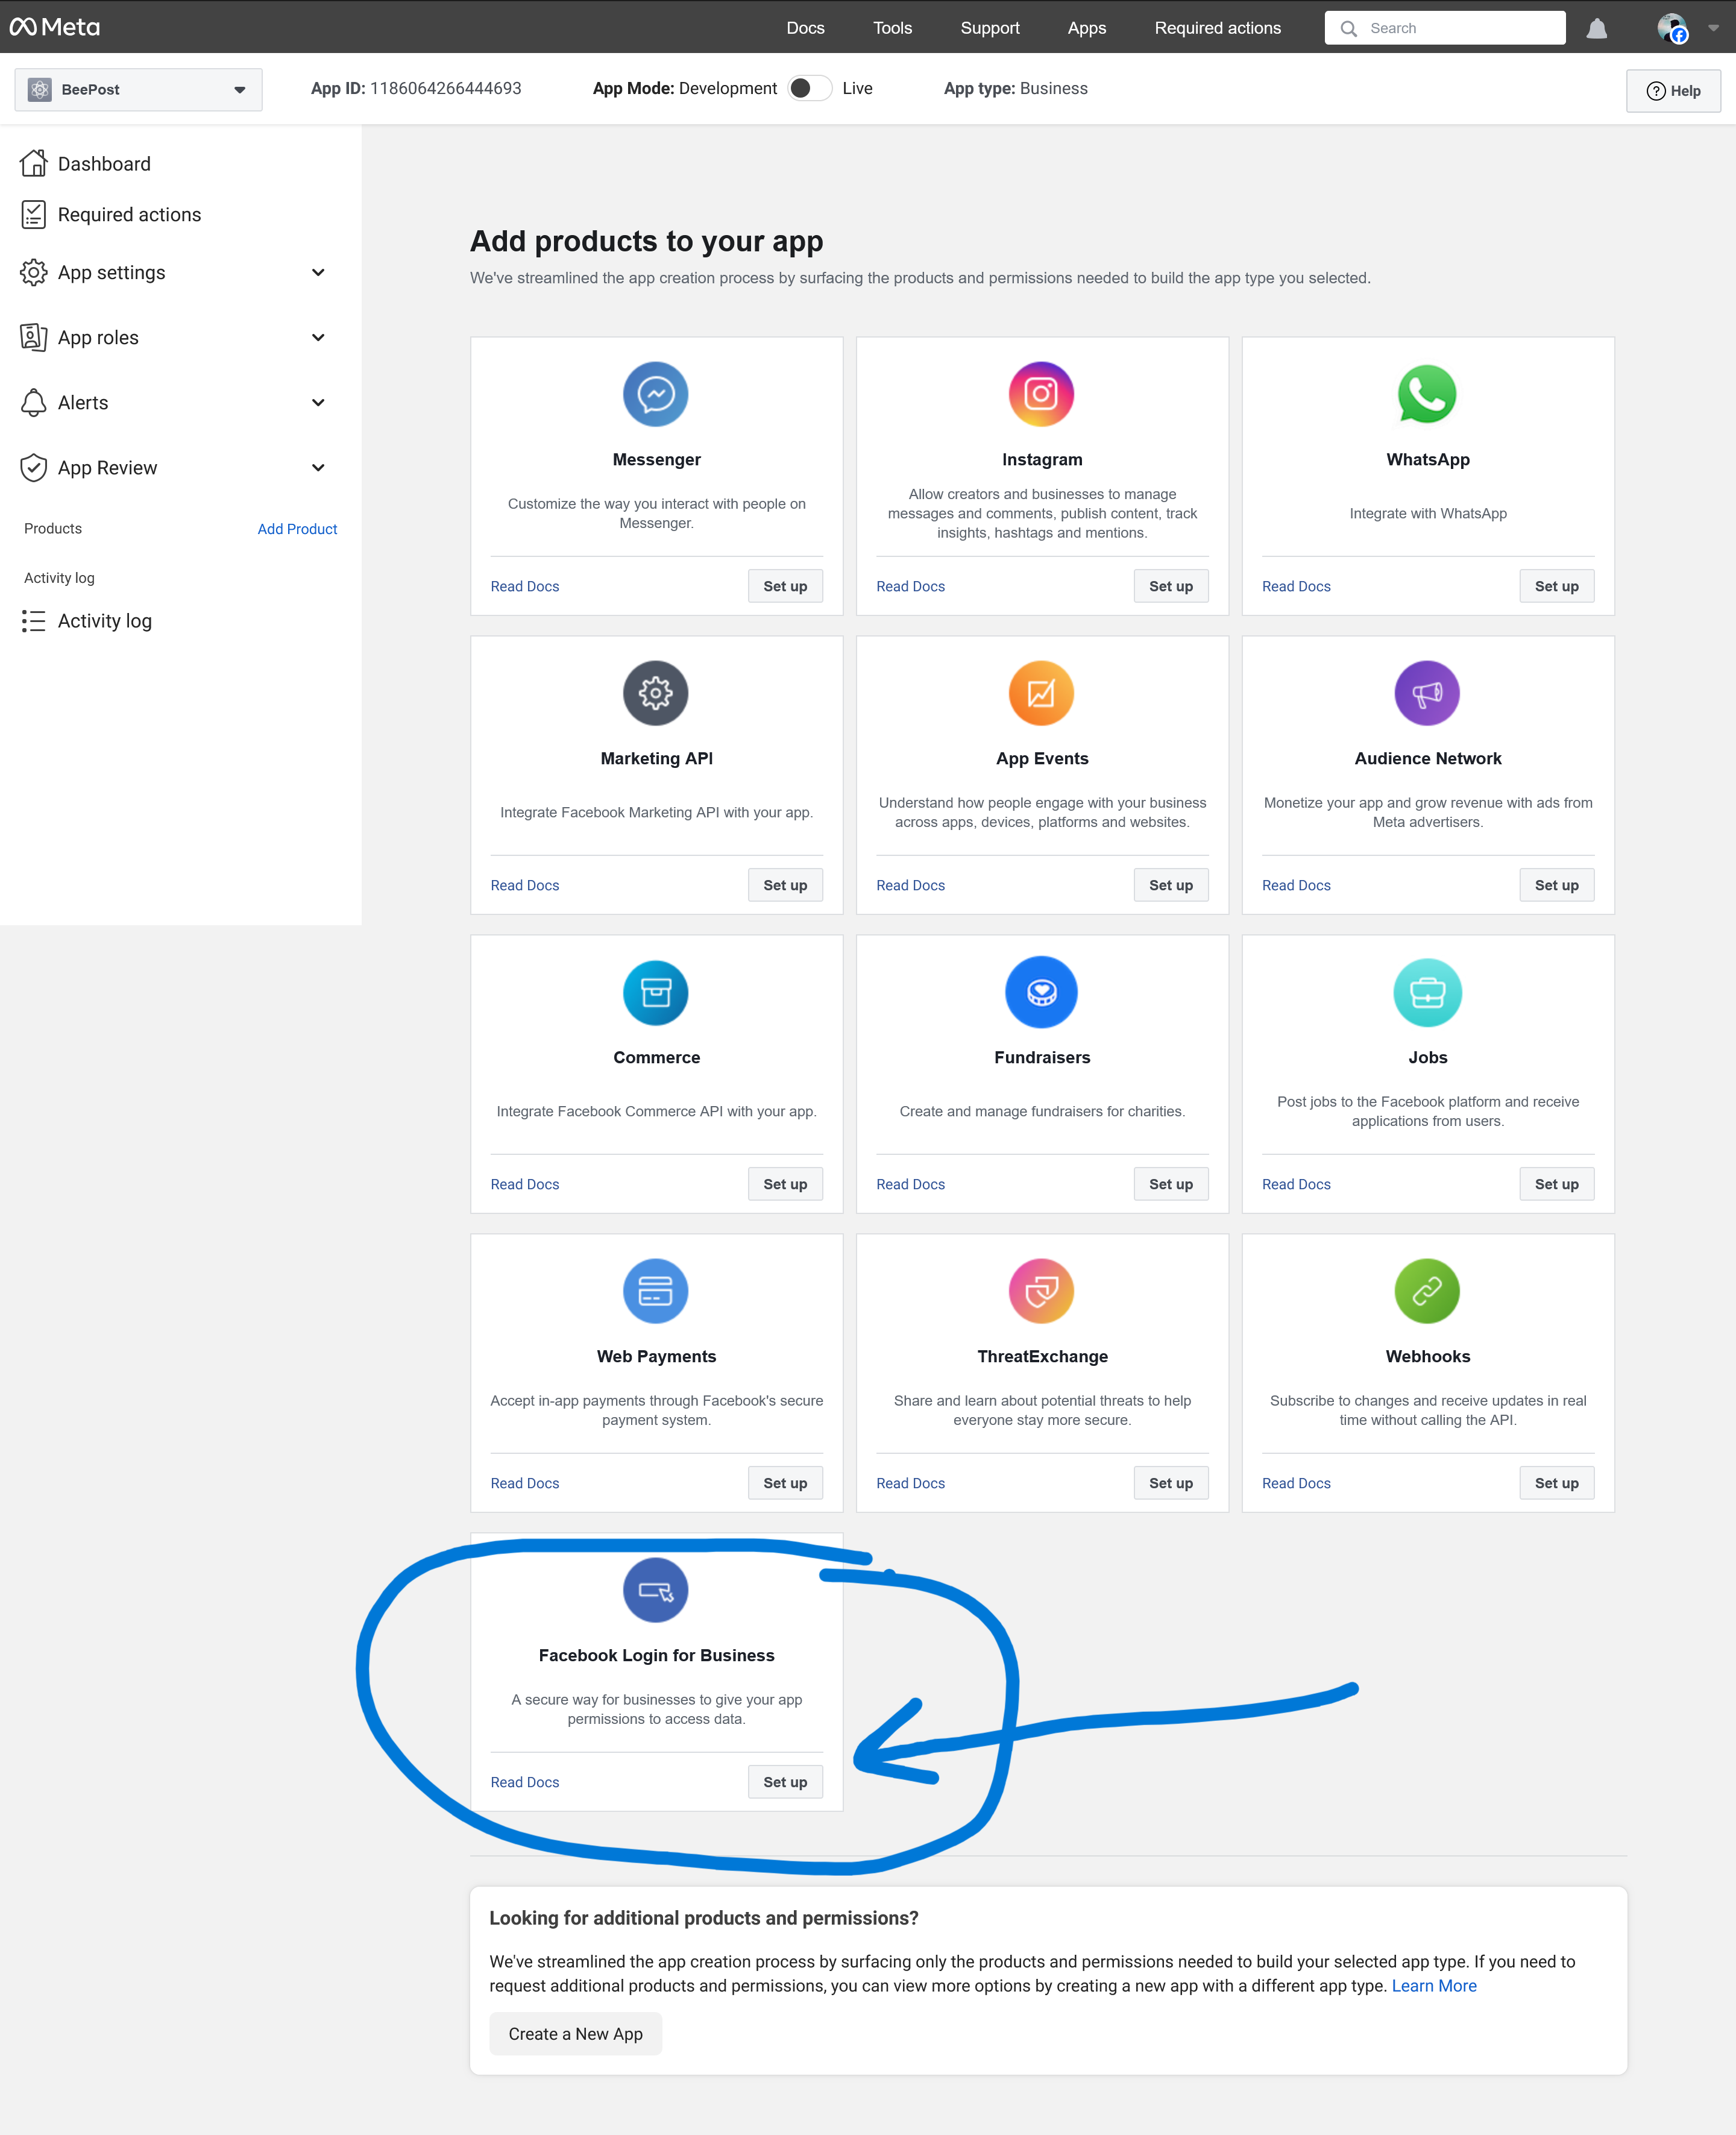Click Set up for Marketing API
Image resolution: width=1736 pixels, height=2135 pixels.
[x=785, y=885]
